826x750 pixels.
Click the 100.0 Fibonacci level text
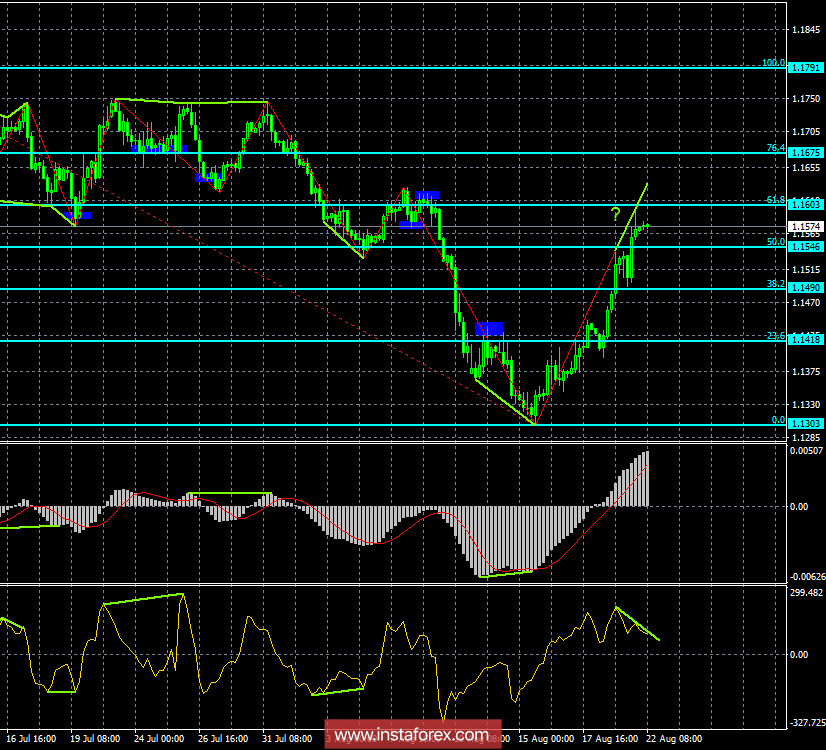[x=773, y=62]
